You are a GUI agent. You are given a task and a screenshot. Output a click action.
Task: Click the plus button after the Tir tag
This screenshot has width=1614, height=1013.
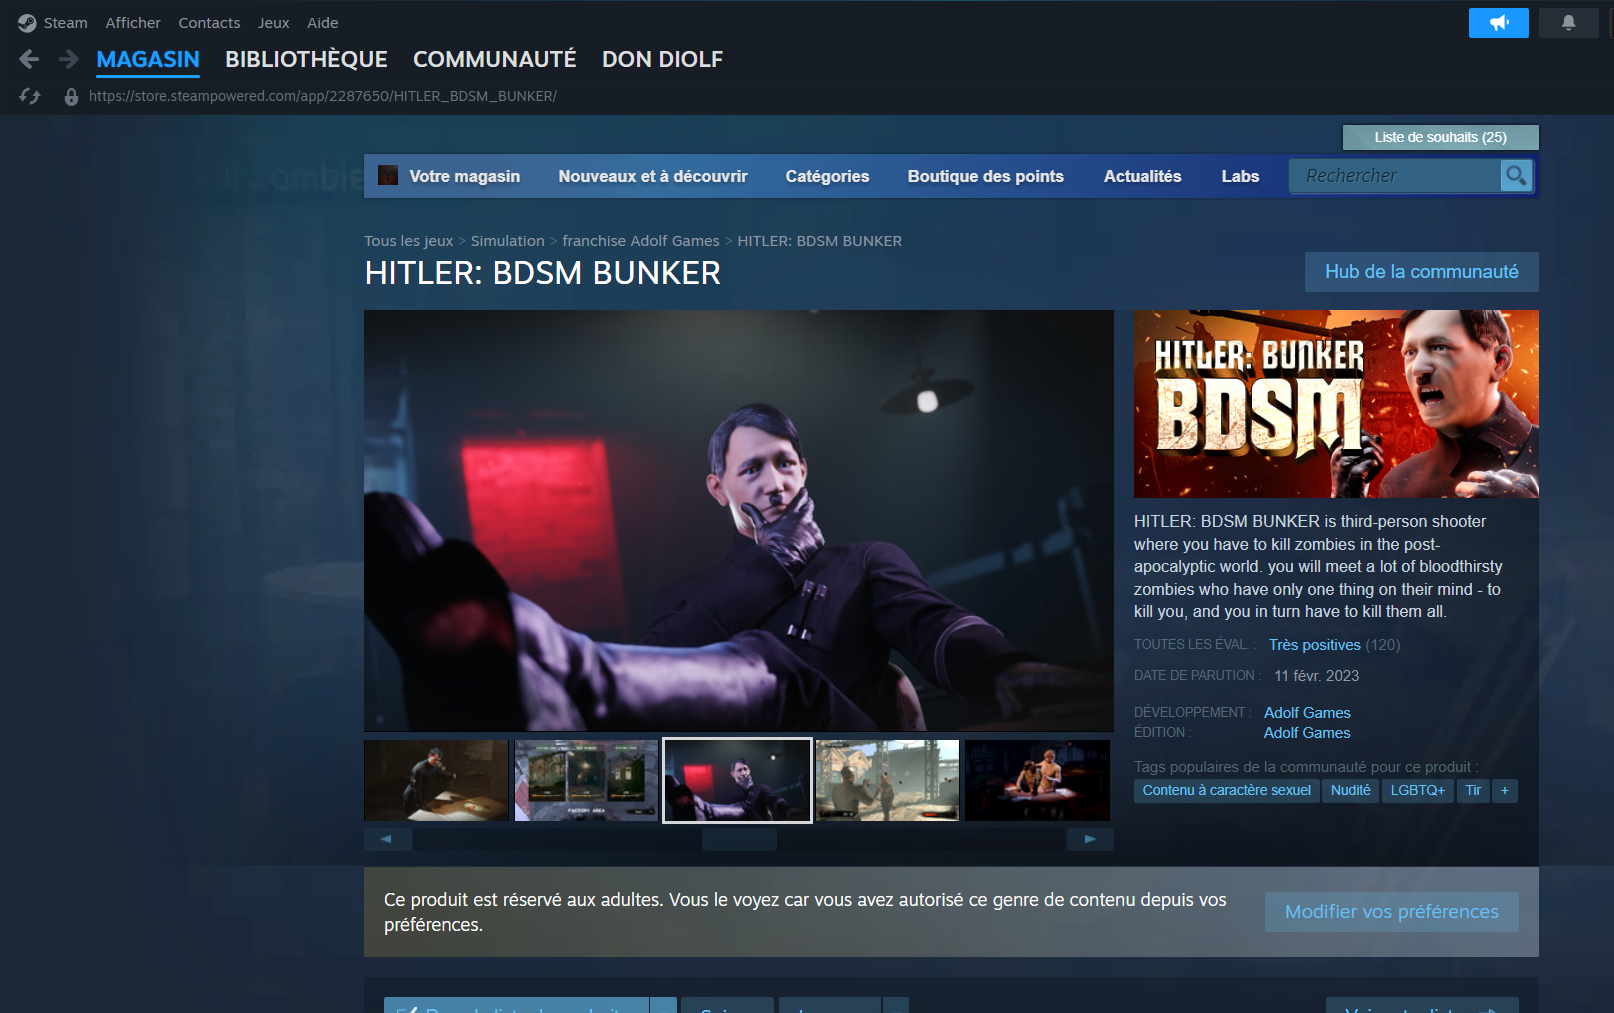pyautogui.click(x=1504, y=791)
